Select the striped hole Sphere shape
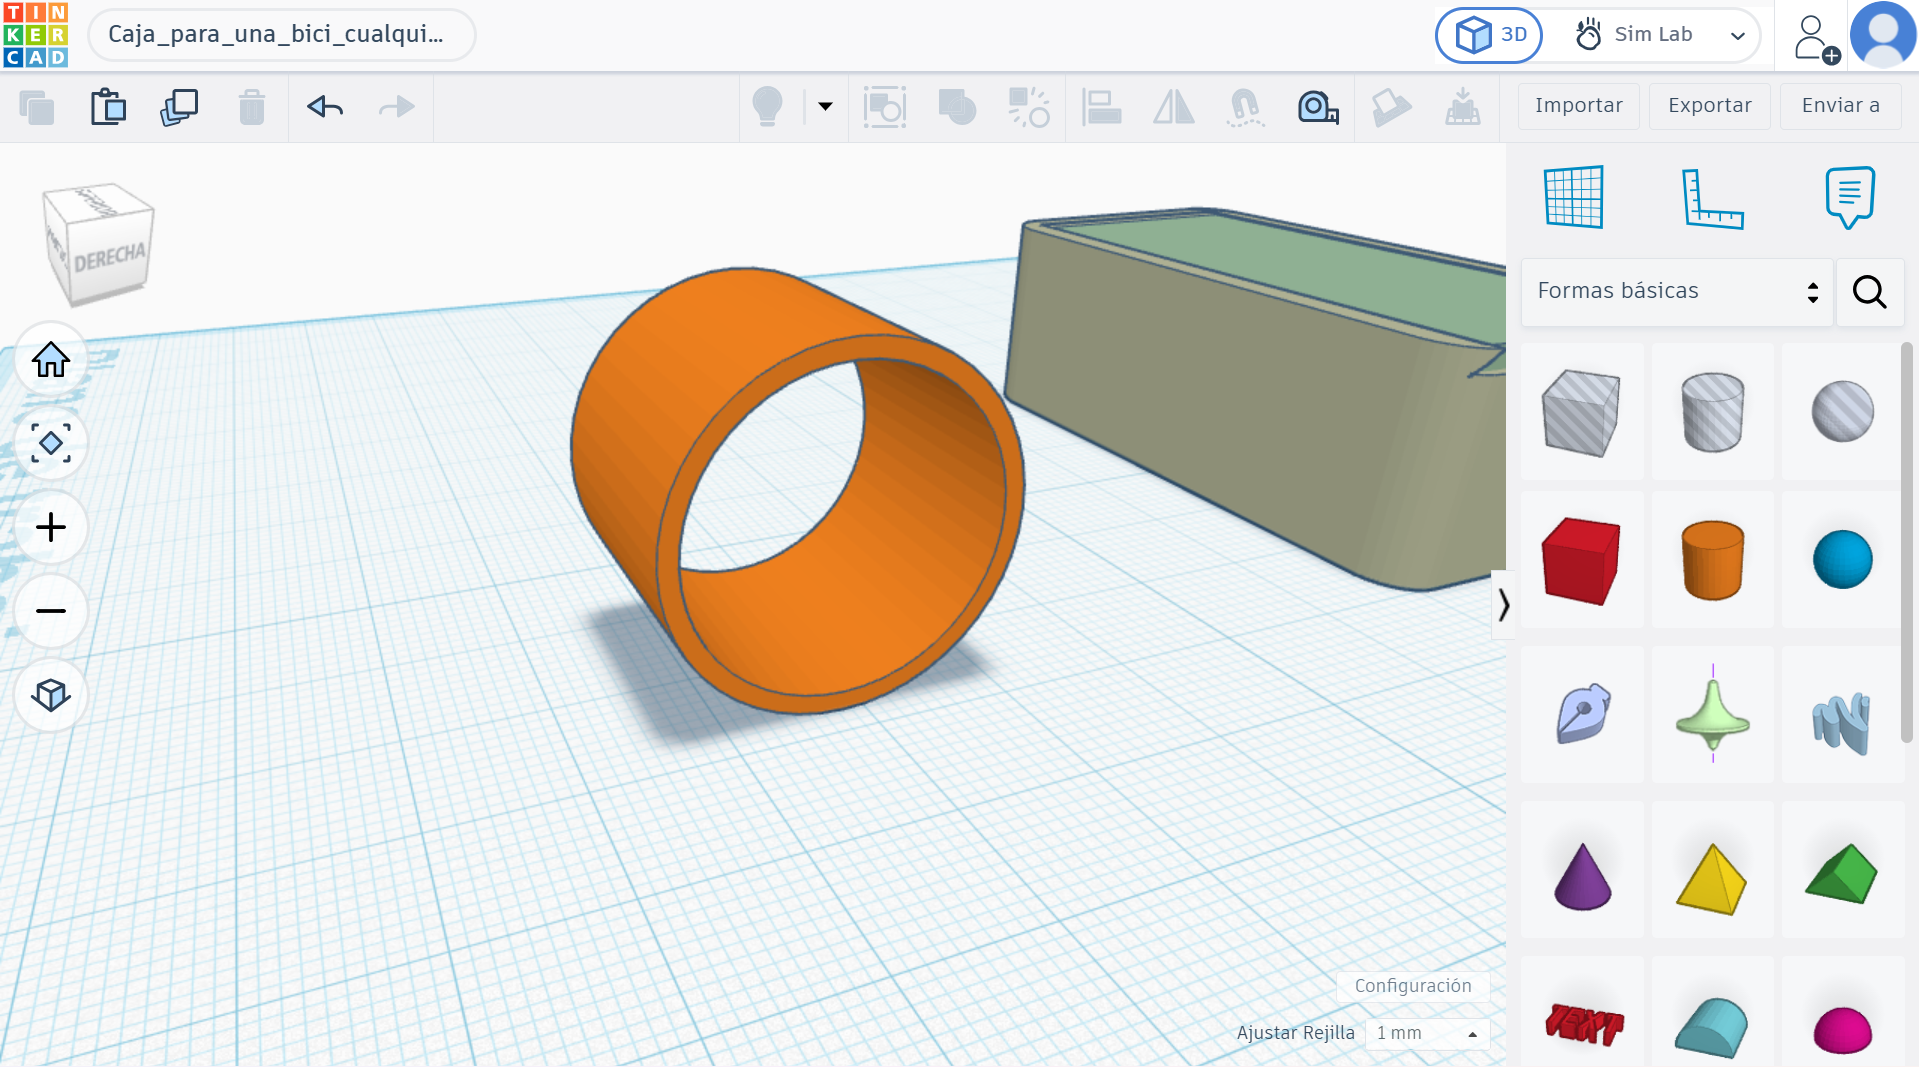Viewport: 1919px width, 1067px height. tap(1842, 412)
